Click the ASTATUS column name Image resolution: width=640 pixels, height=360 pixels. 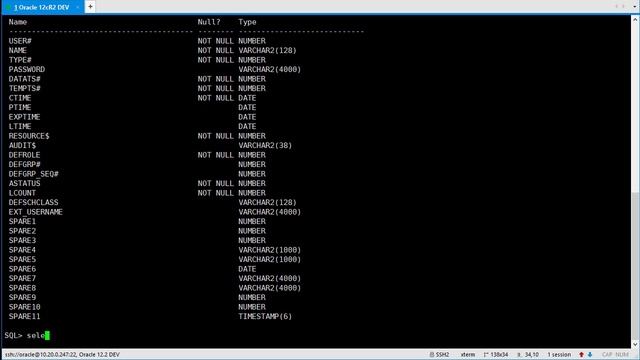click(24, 183)
